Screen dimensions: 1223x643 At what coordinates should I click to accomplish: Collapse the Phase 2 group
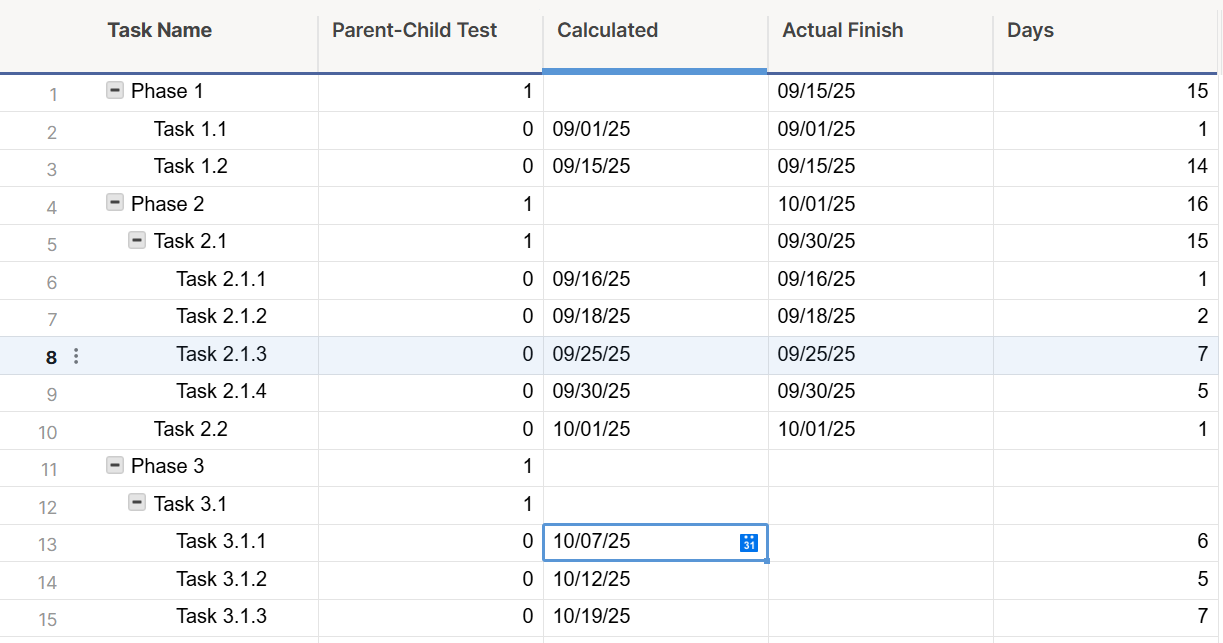click(x=115, y=204)
